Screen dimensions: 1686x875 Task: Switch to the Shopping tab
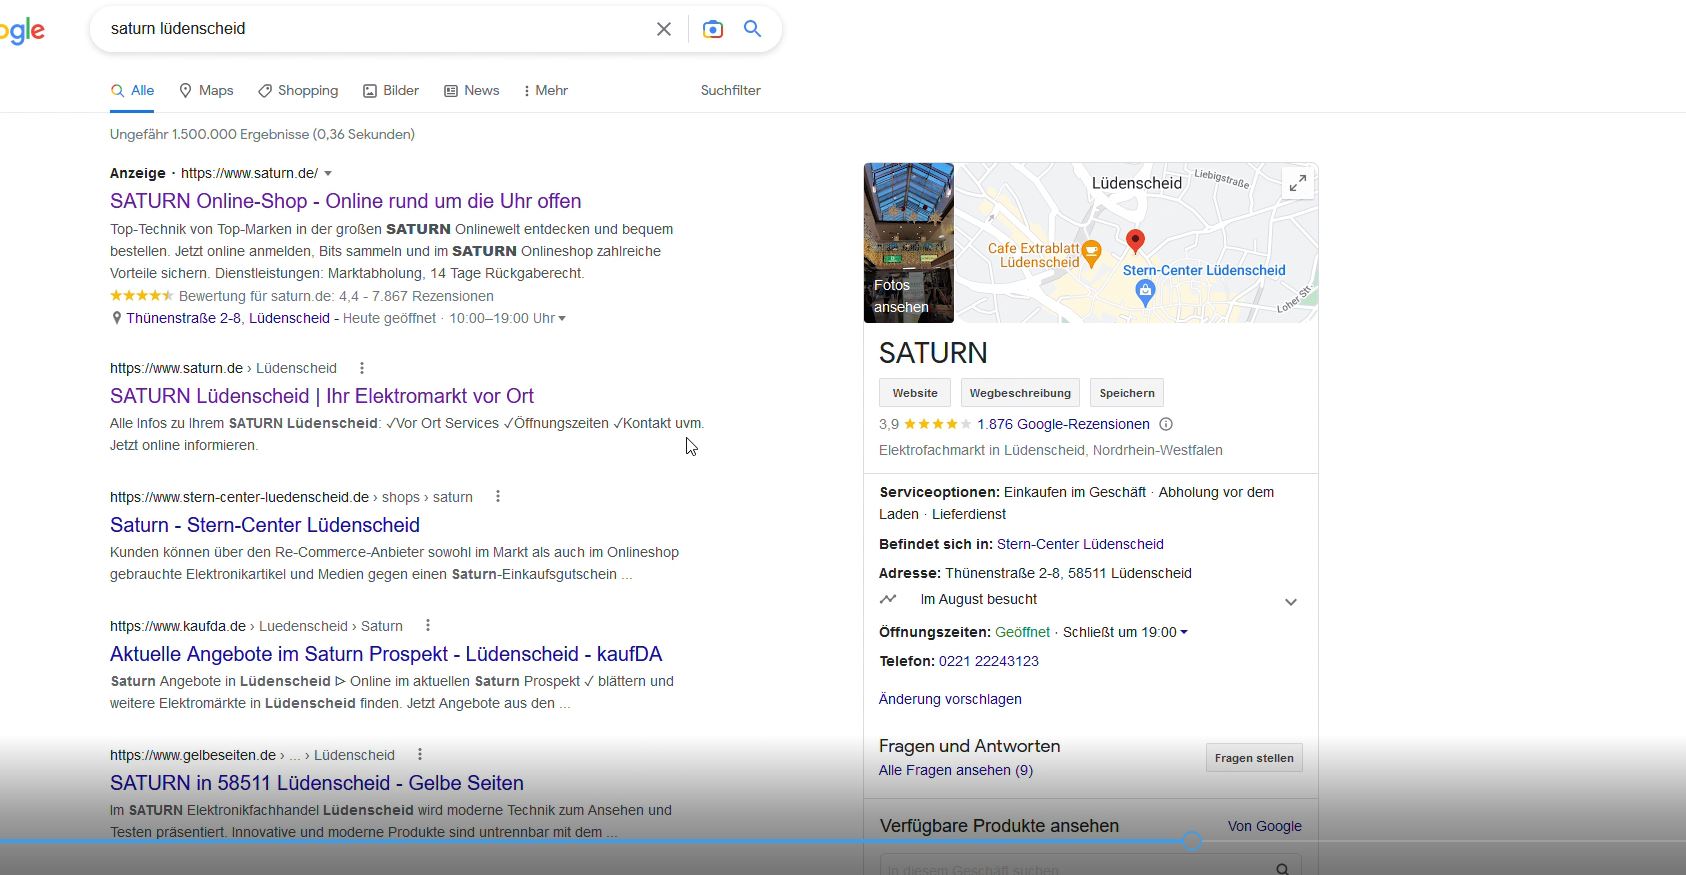298,90
